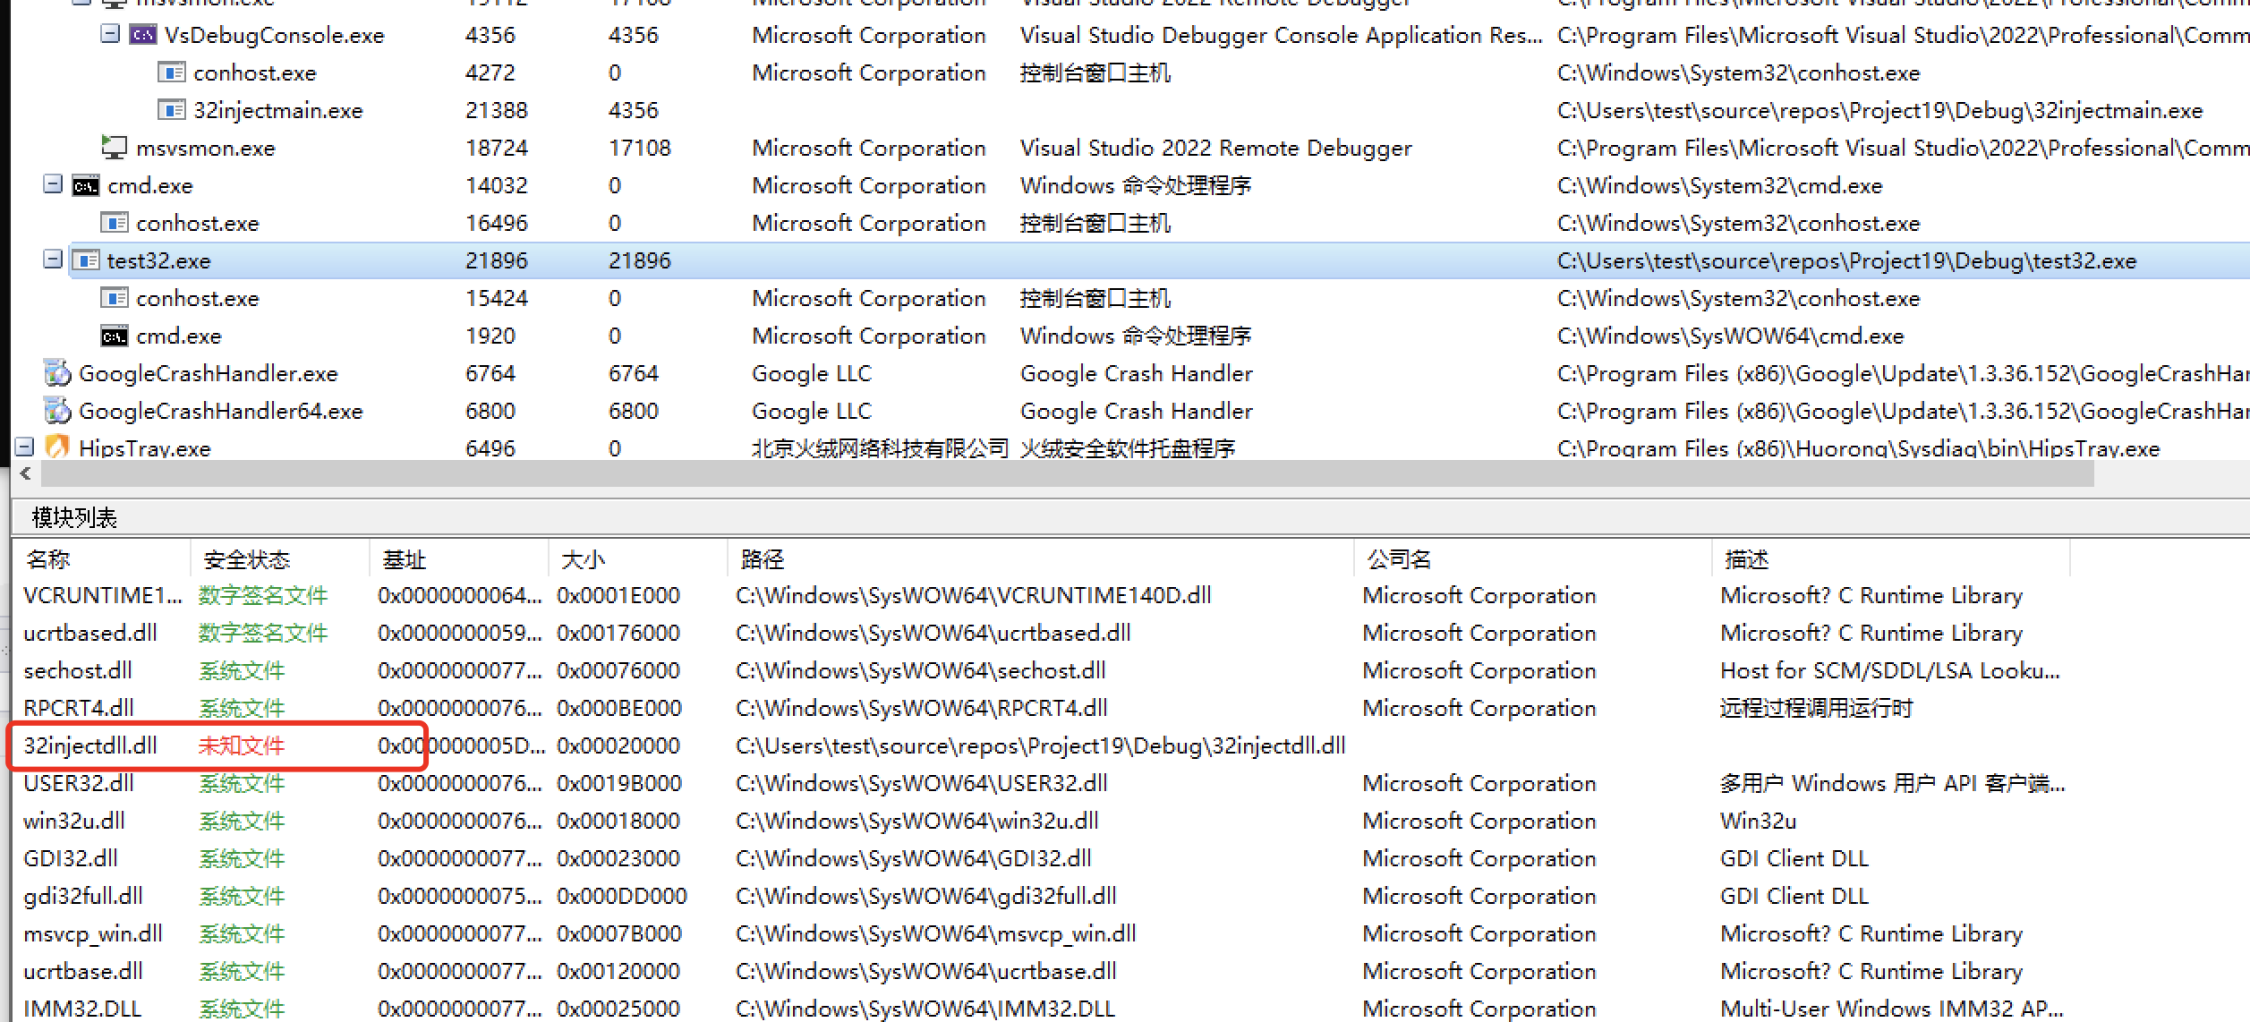Click the GoogleCrashHandler.exe icon

57,373
